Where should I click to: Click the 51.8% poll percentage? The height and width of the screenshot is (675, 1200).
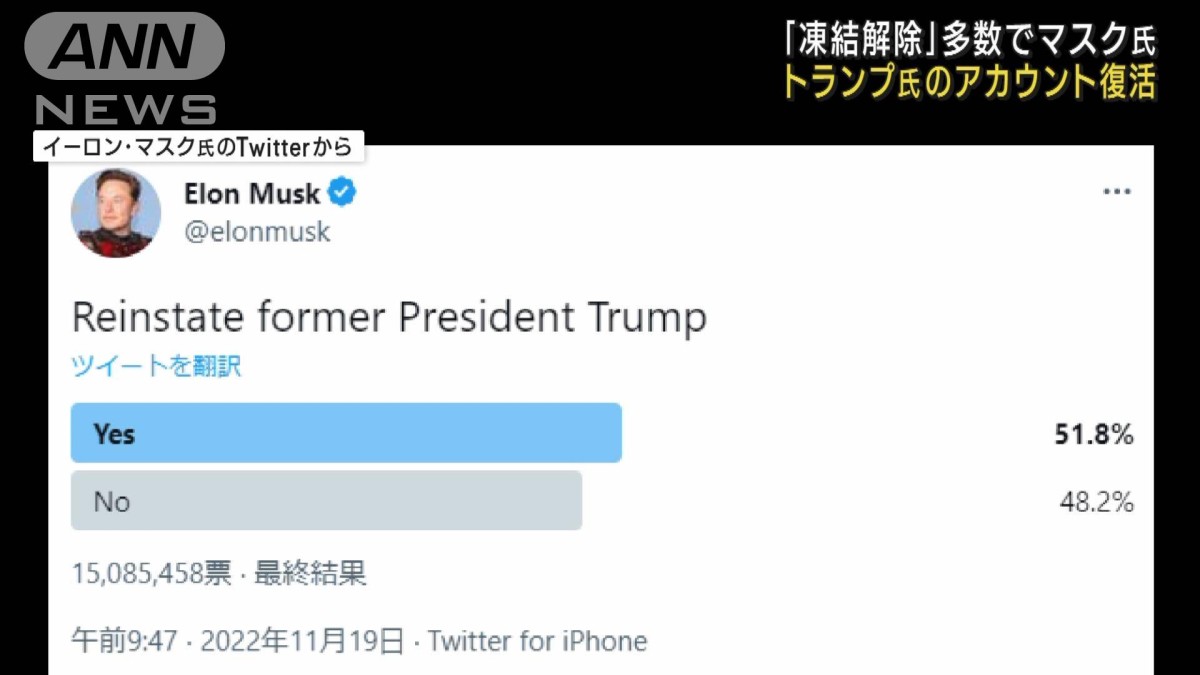pos(1096,434)
